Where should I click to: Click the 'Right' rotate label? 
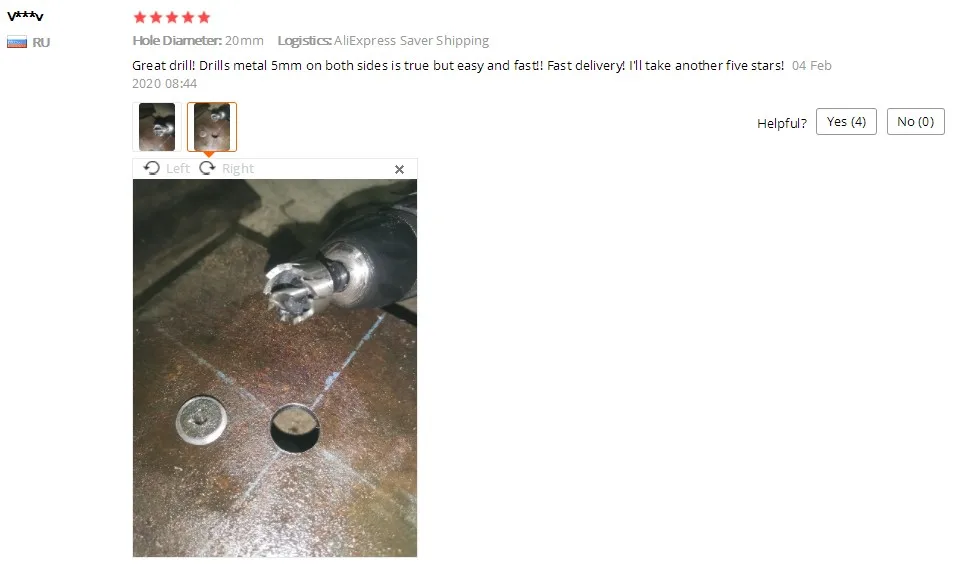(x=238, y=168)
